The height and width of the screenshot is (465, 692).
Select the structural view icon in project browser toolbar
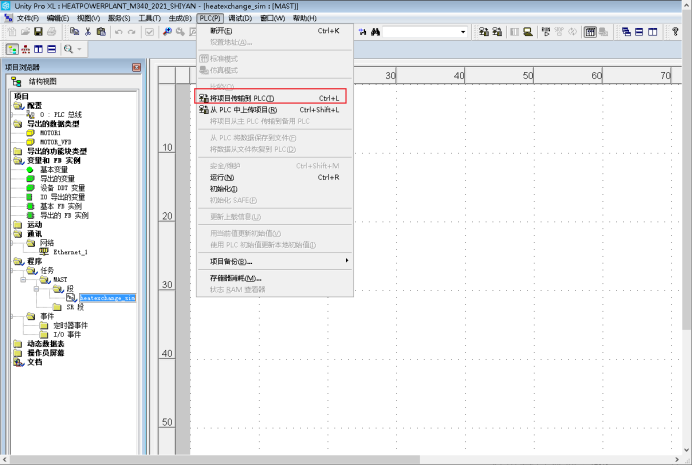[12, 48]
